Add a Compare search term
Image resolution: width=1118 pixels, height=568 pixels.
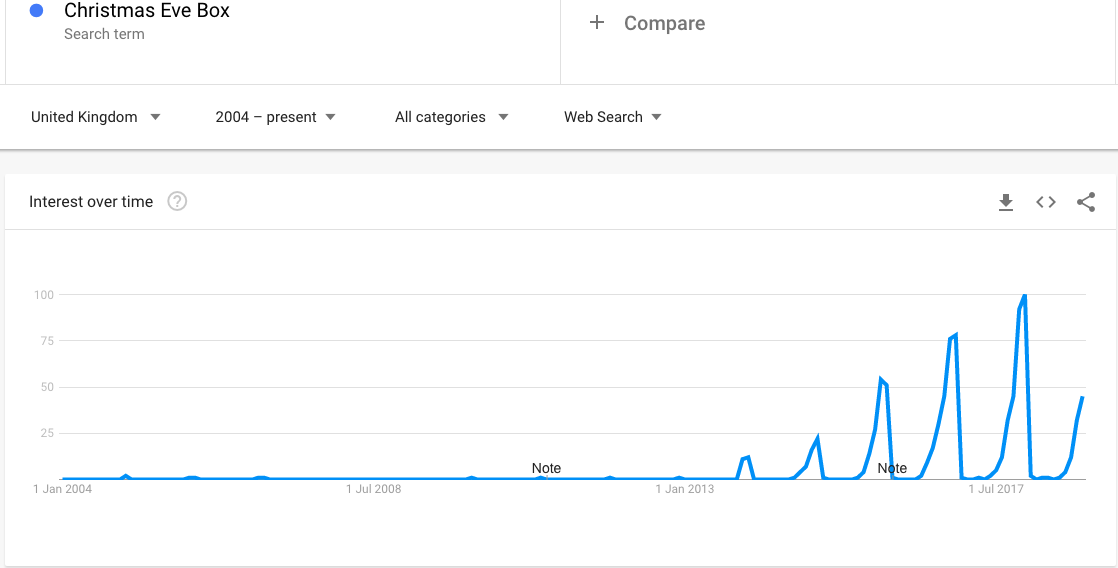[664, 23]
